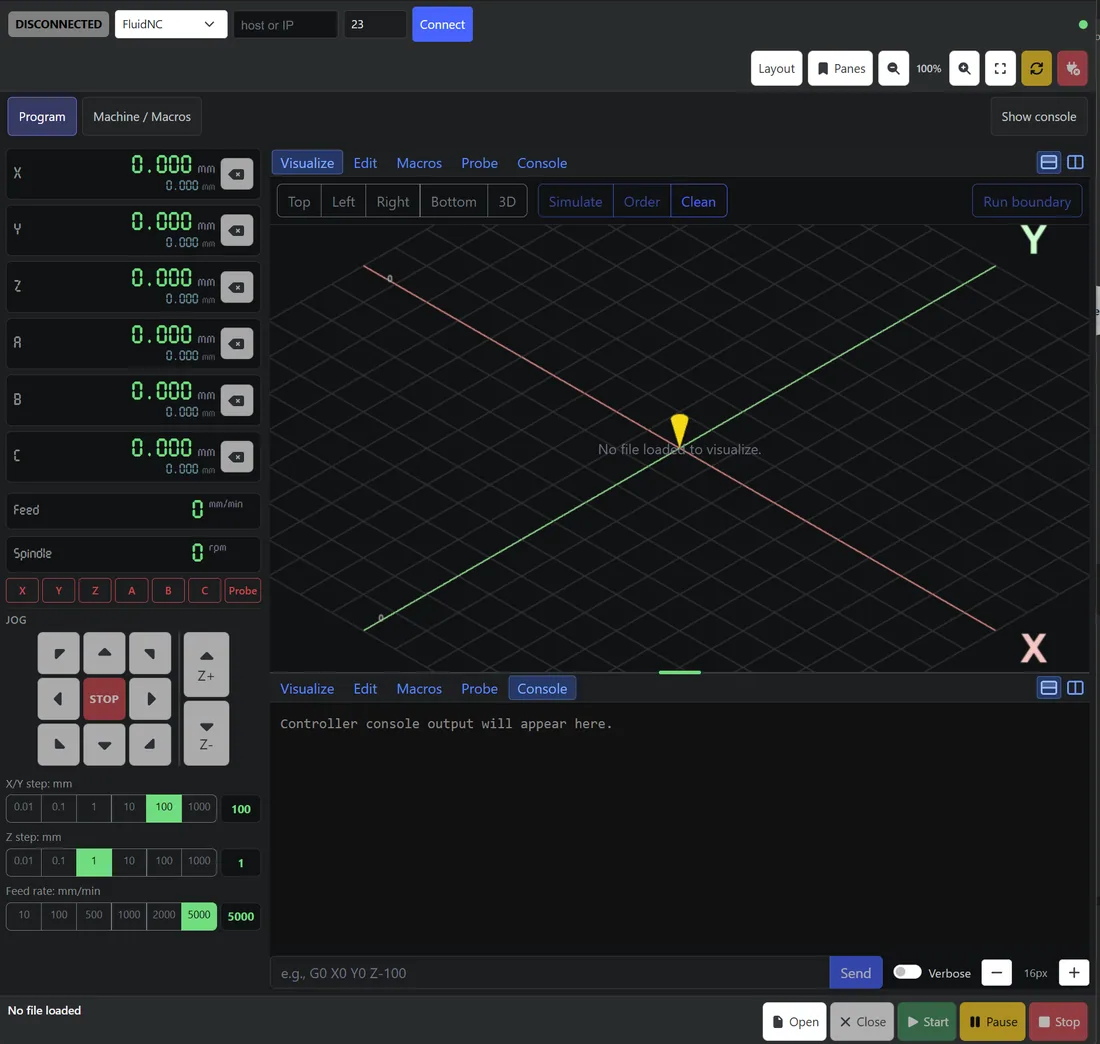Click the zoom out magnifier icon
Screen dimensions: 1100x1044
tap(893, 68)
